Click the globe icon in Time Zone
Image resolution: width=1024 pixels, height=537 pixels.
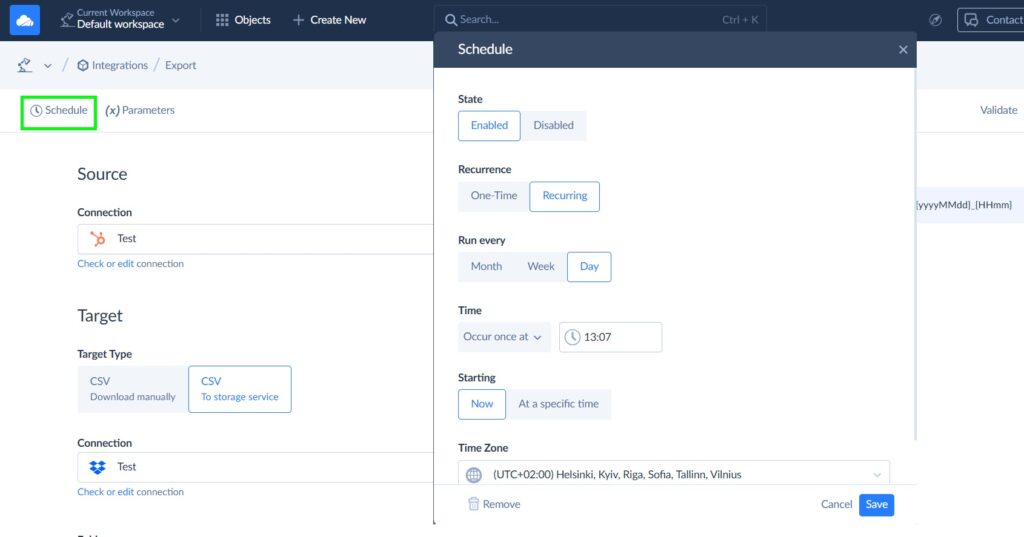tap(474, 475)
